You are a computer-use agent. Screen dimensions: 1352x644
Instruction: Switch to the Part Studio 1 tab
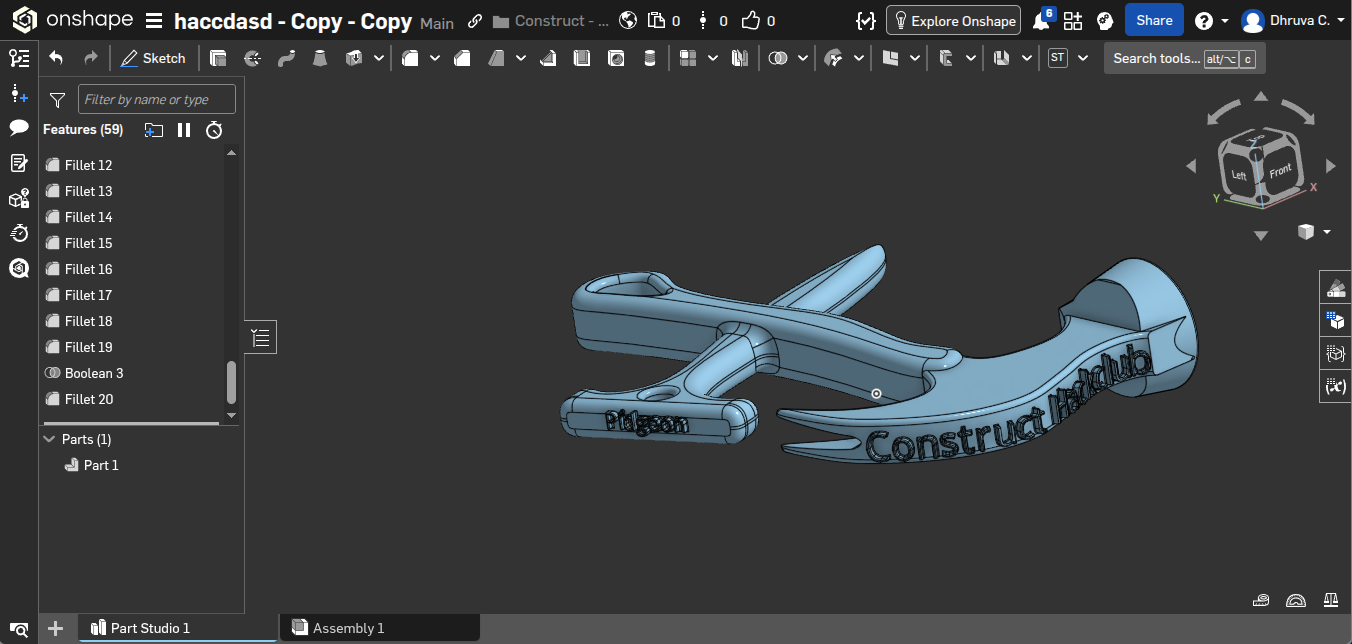click(x=178, y=628)
